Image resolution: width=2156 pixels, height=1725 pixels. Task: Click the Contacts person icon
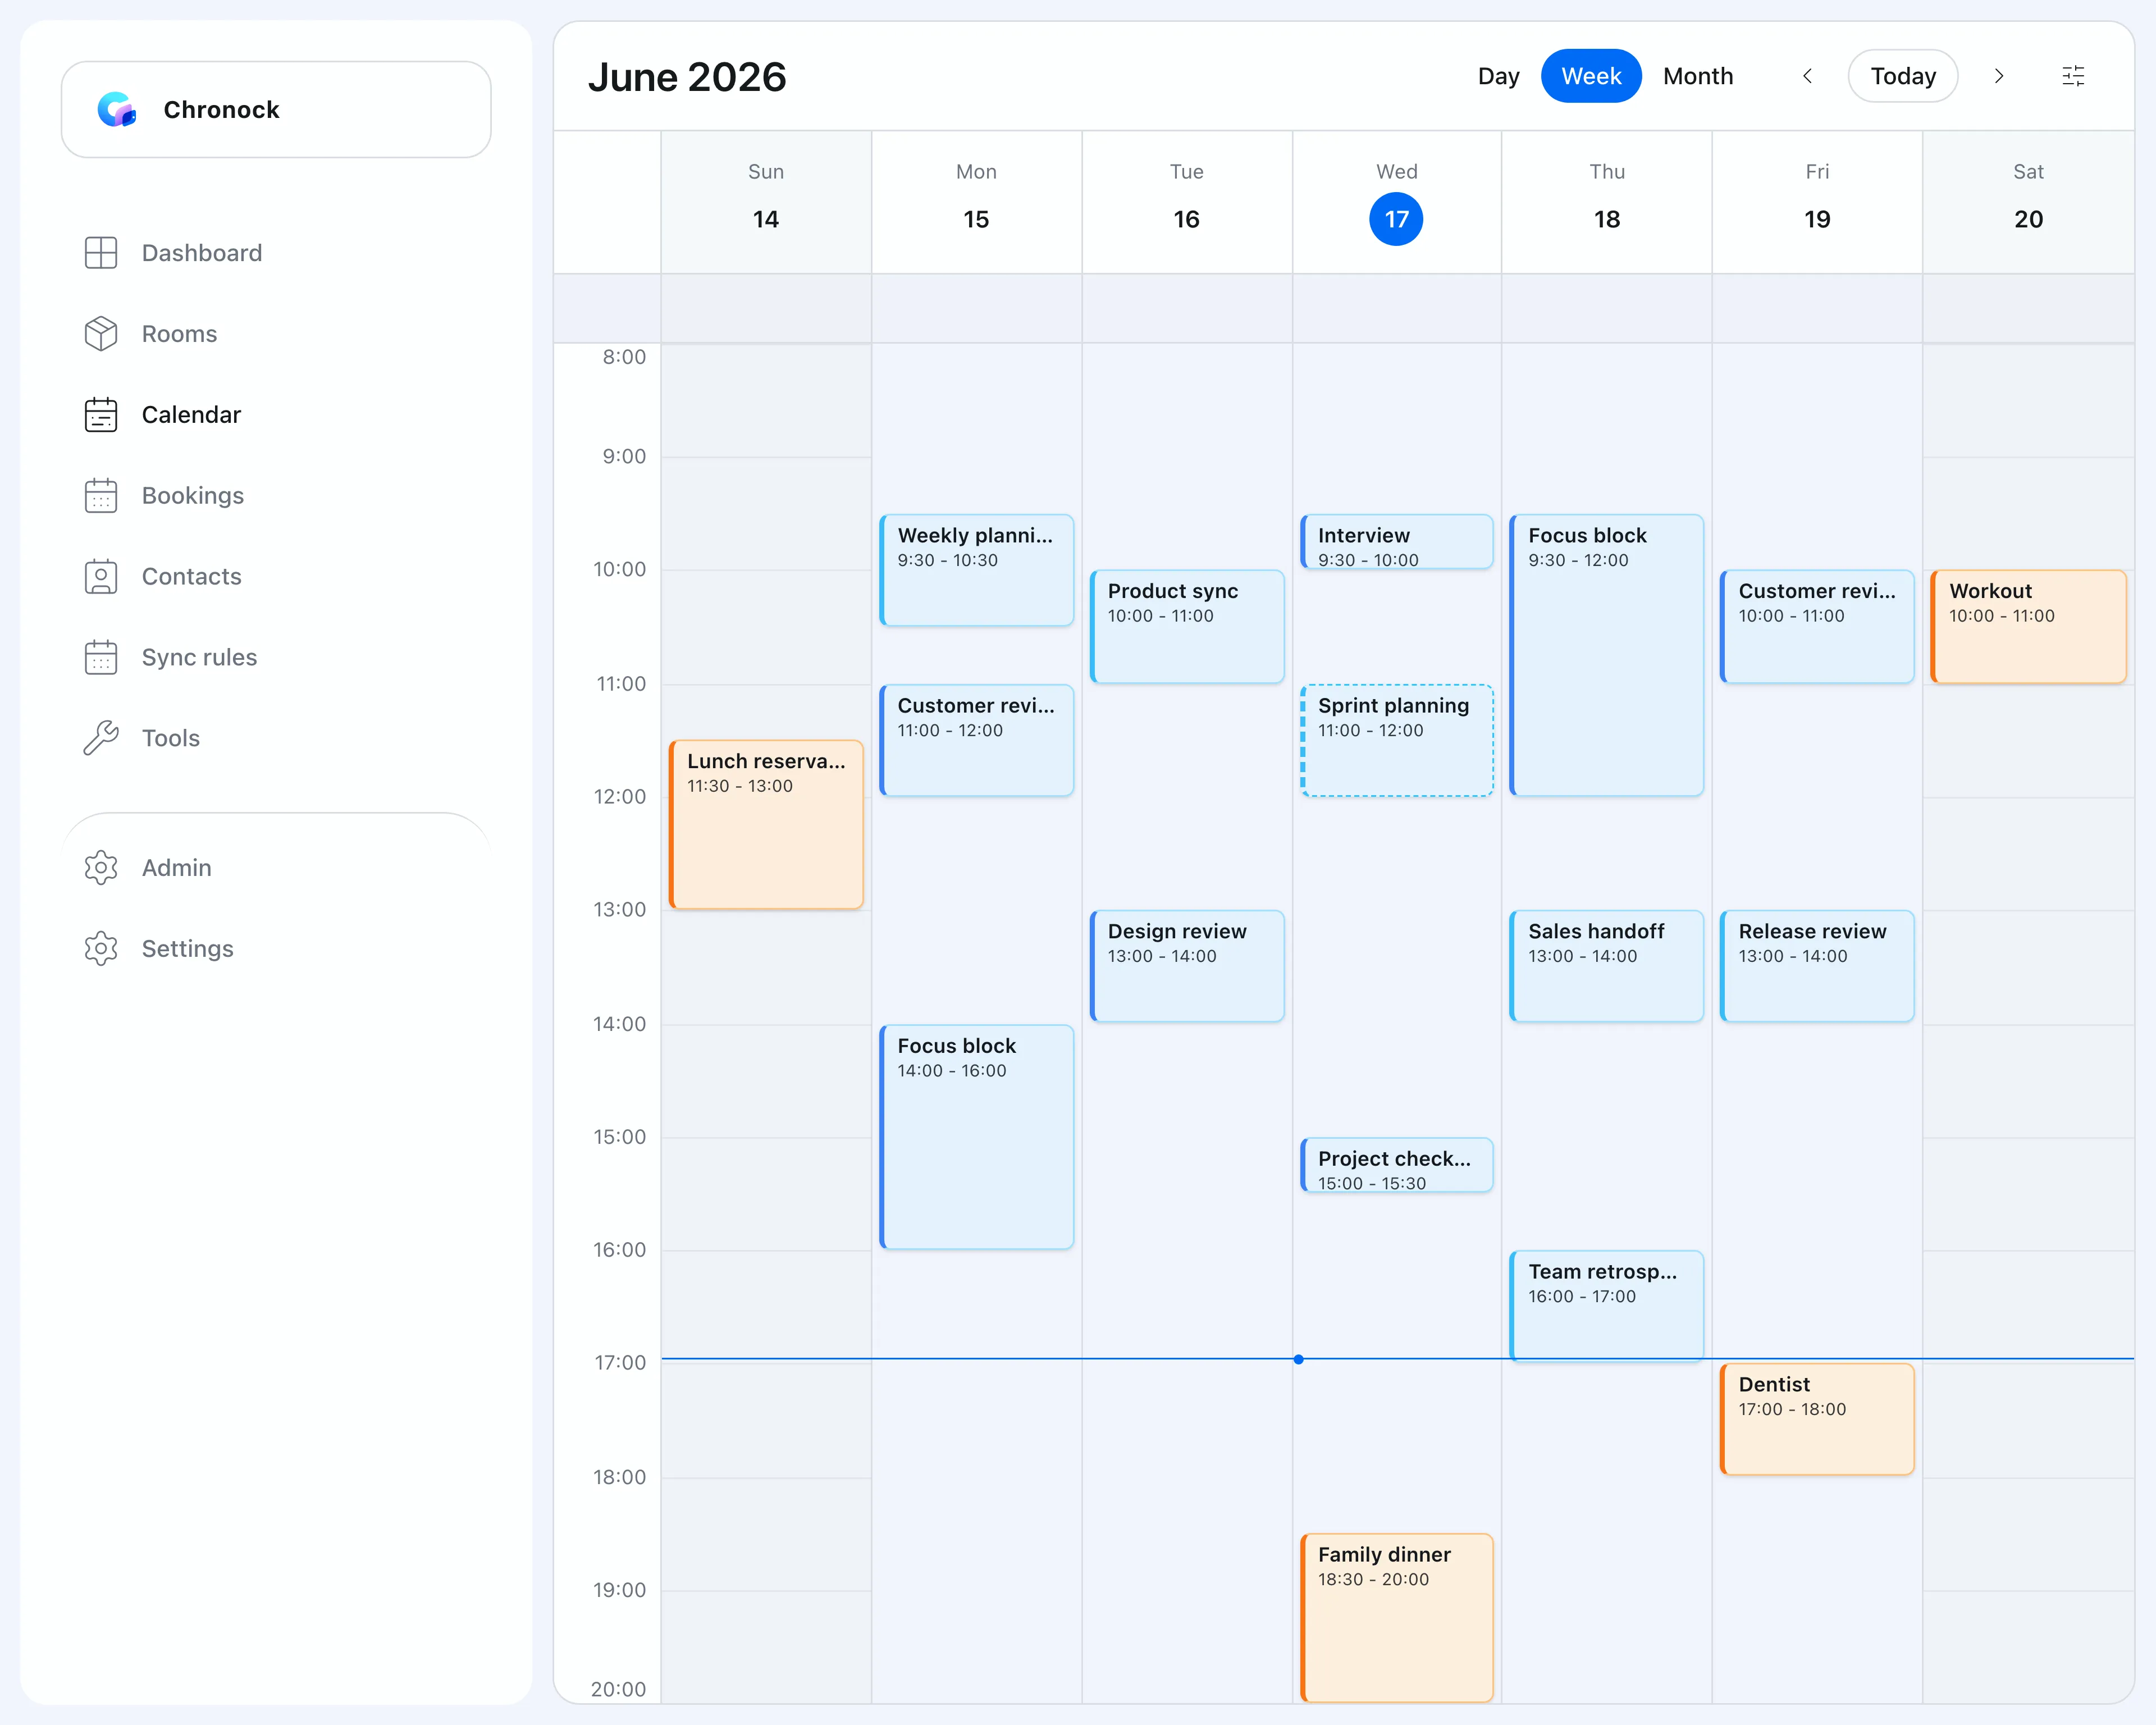coord(101,577)
